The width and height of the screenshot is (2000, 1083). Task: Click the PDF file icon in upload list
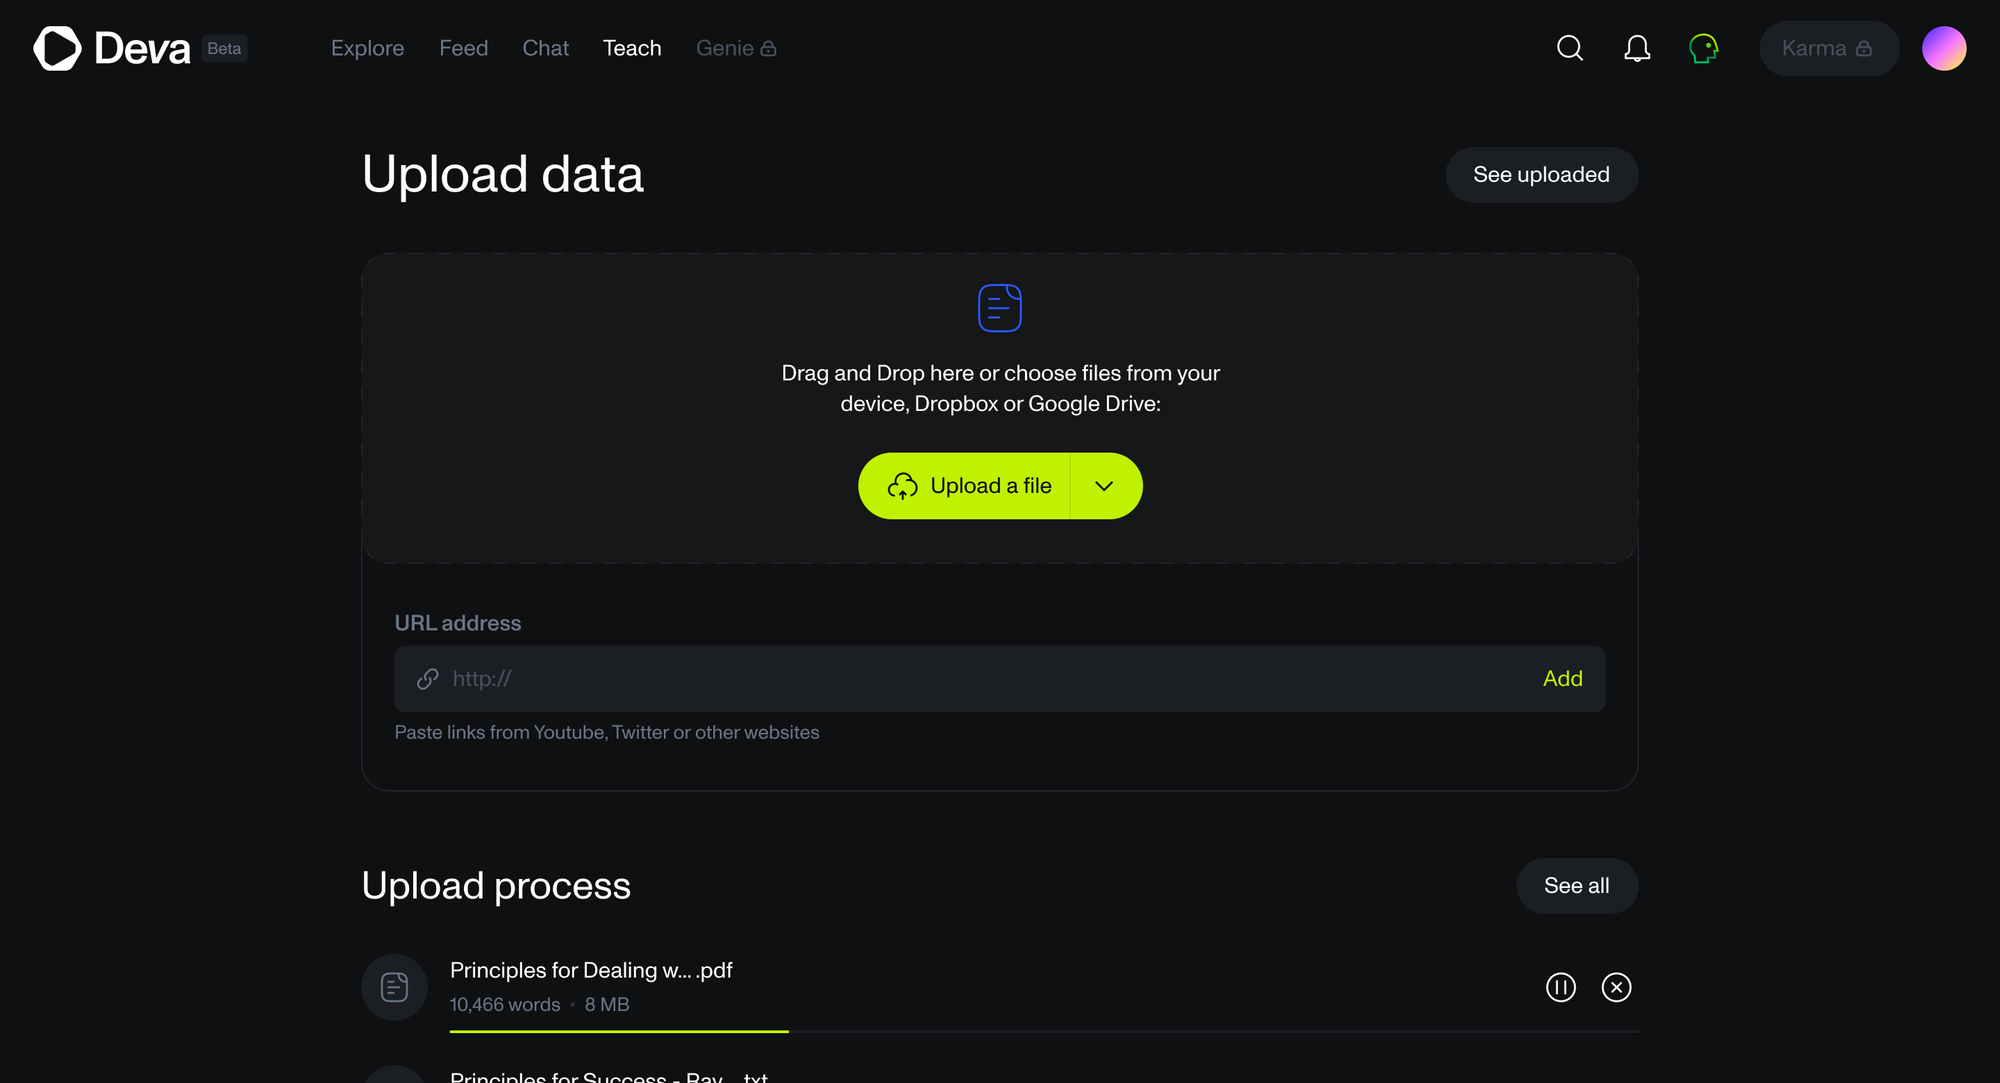(395, 987)
